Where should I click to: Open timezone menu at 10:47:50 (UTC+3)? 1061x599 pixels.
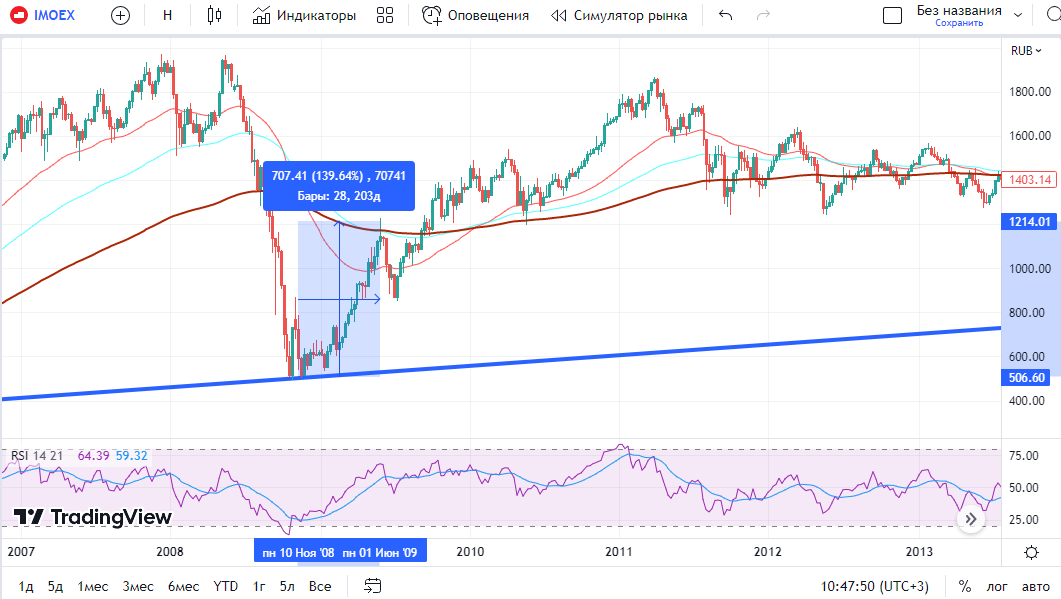(875, 586)
